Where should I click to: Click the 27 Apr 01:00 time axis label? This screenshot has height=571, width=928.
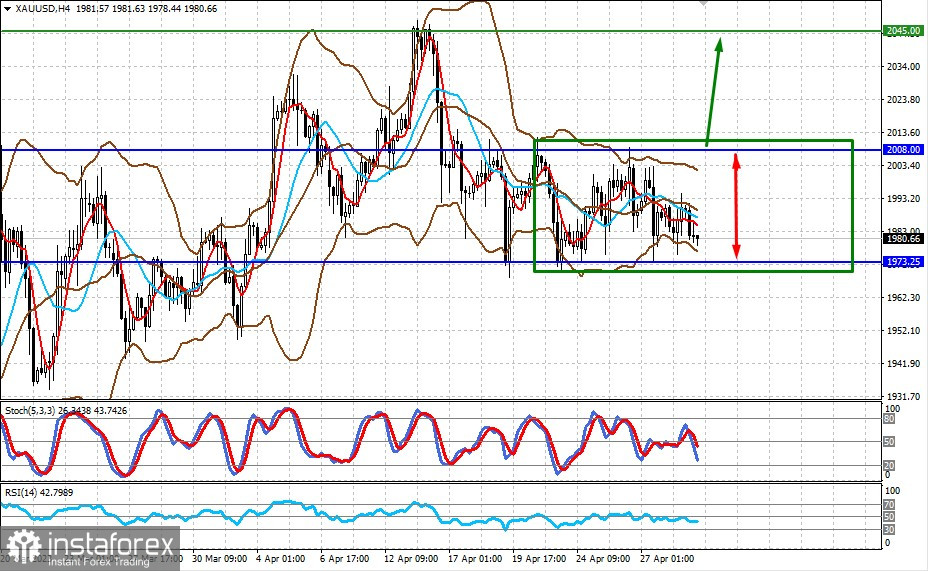pyautogui.click(x=667, y=559)
